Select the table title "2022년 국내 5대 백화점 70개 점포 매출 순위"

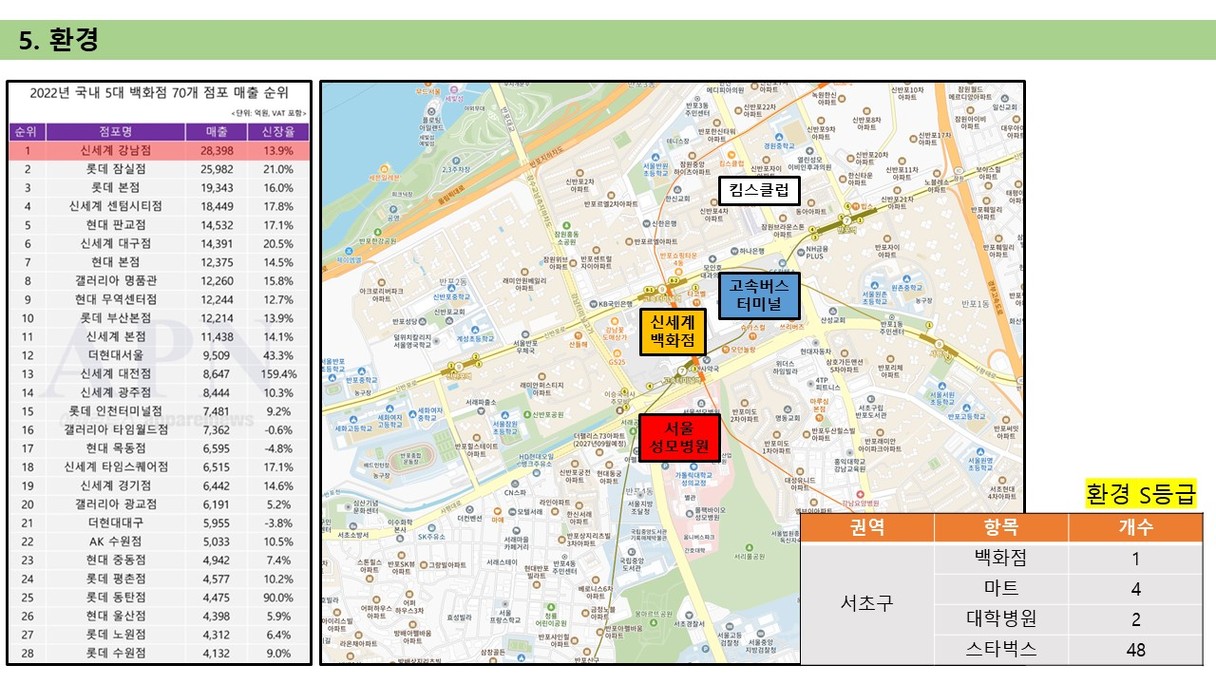point(158,93)
